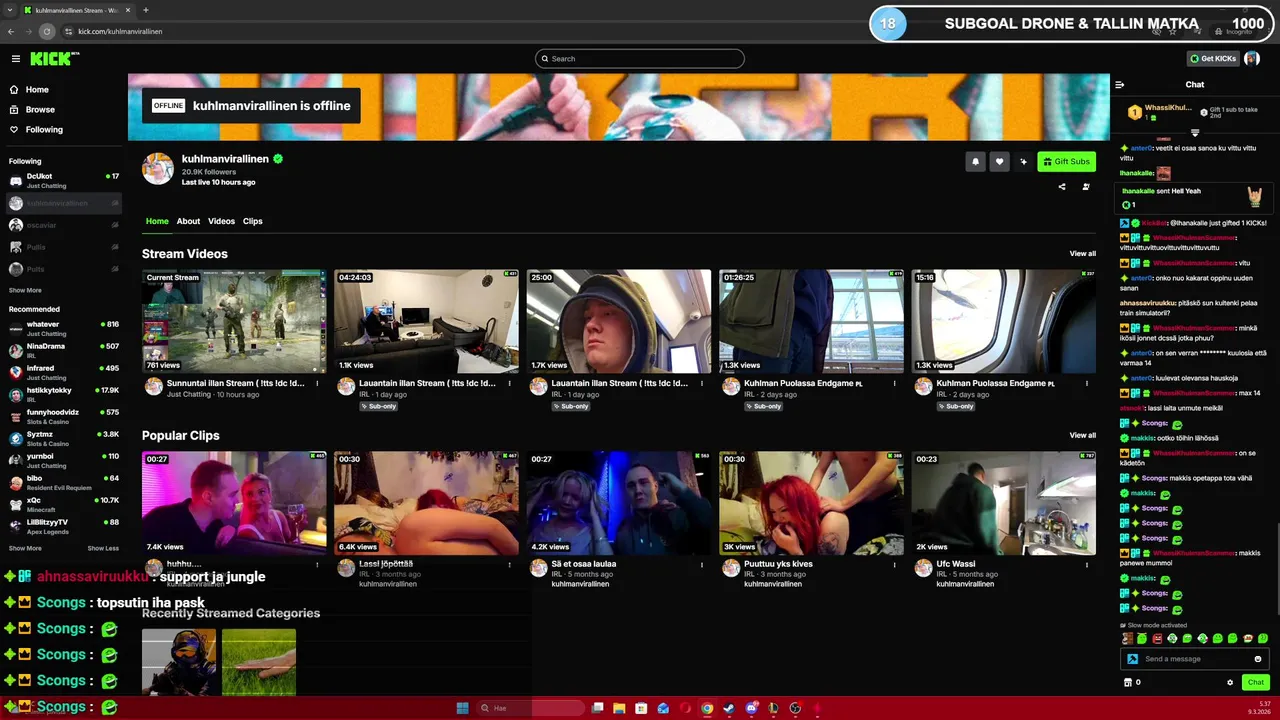This screenshot has height=720, width=1280.
Task: Open Discord from the taskbar
Action: pos(751,708)
